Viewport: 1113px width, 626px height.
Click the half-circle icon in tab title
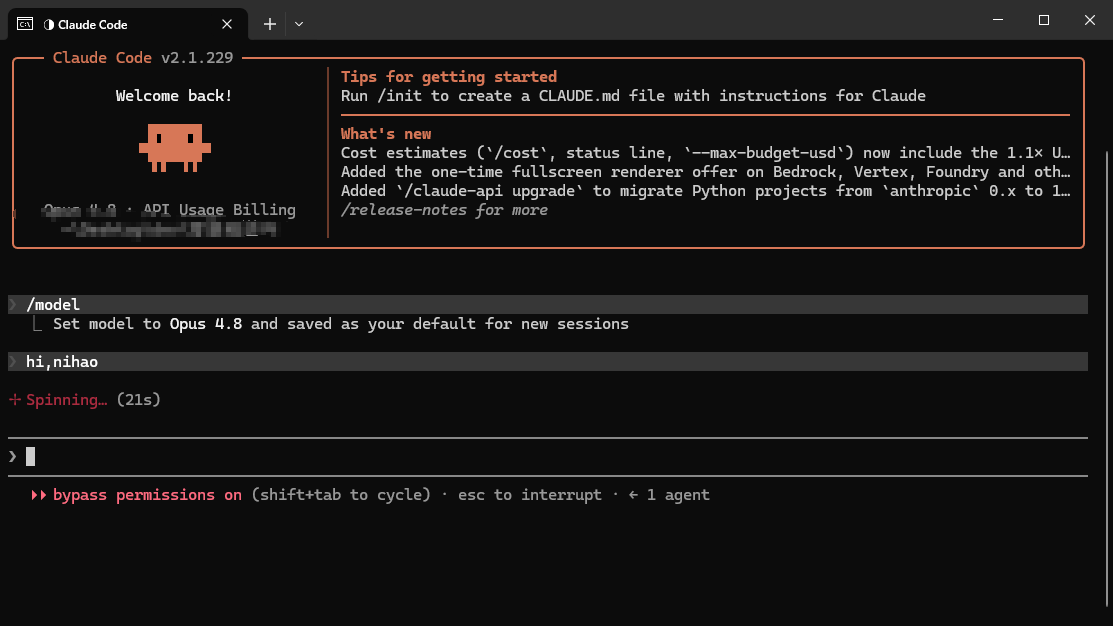(49, 25)
